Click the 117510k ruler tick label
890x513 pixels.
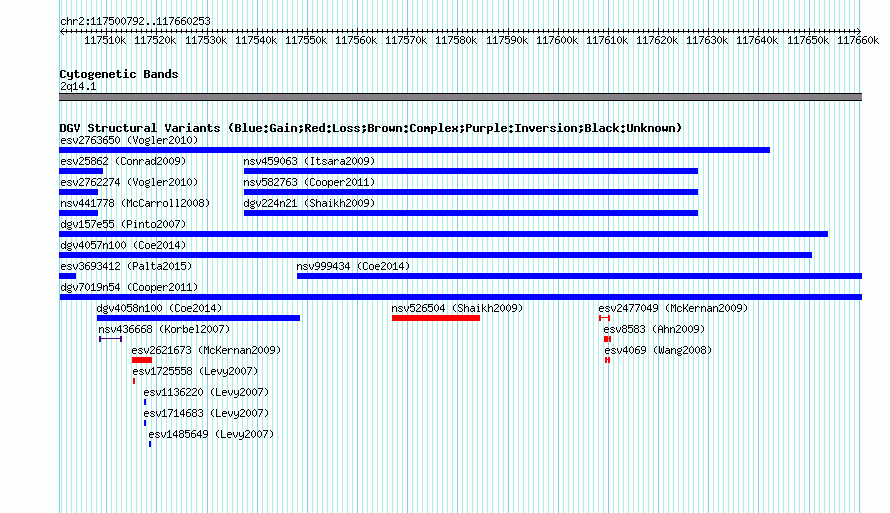(105, 41)
